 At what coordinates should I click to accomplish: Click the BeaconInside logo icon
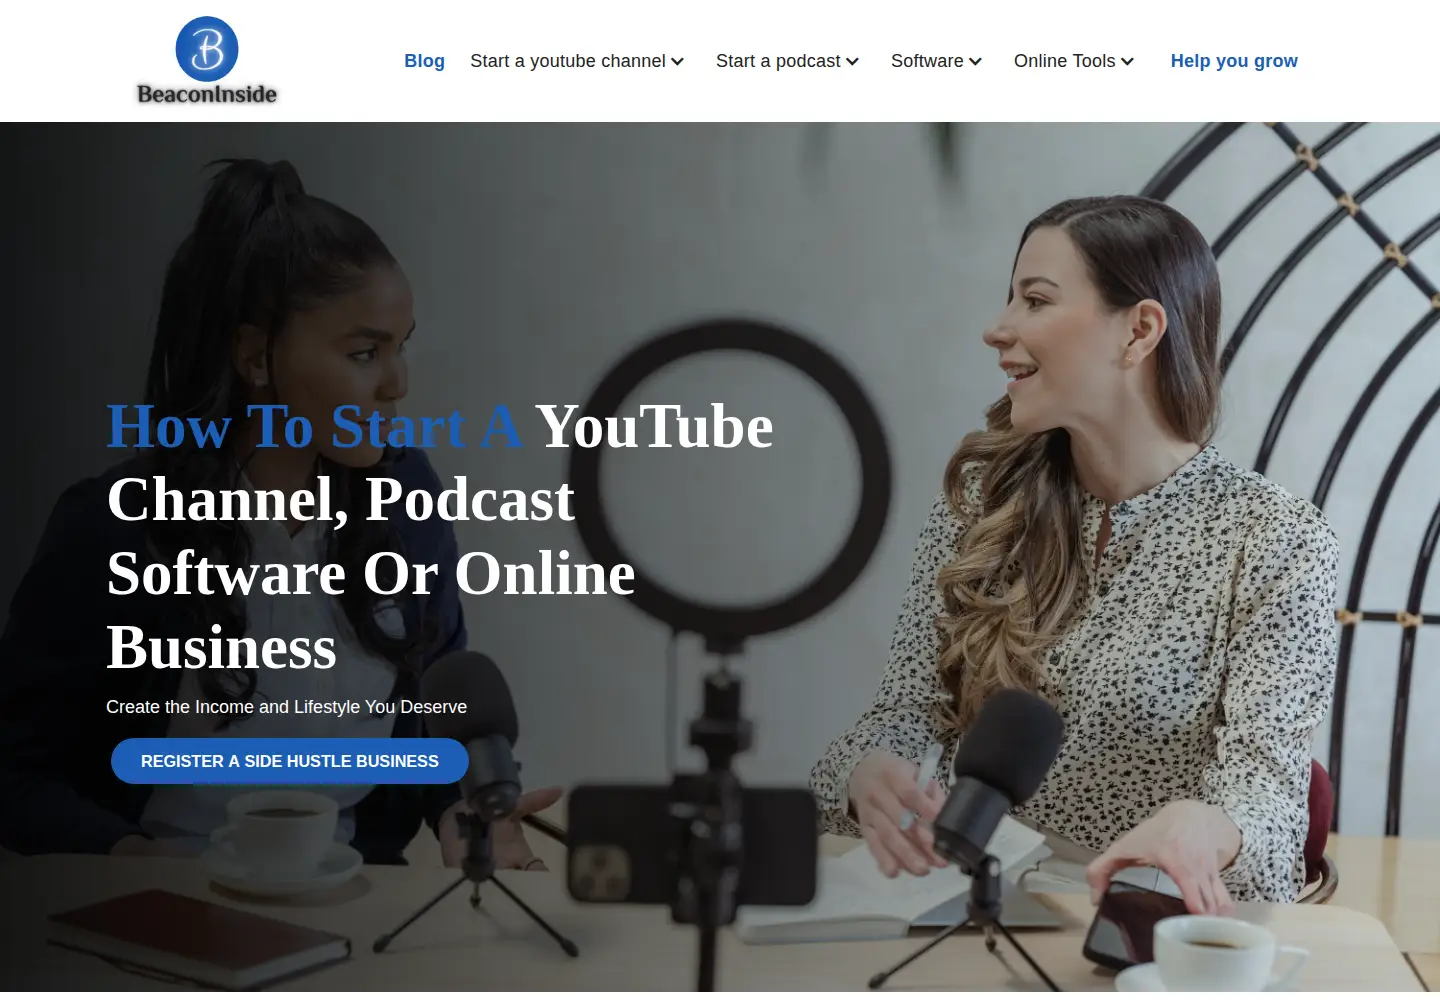pyautogui.click(x=207, y=49)
